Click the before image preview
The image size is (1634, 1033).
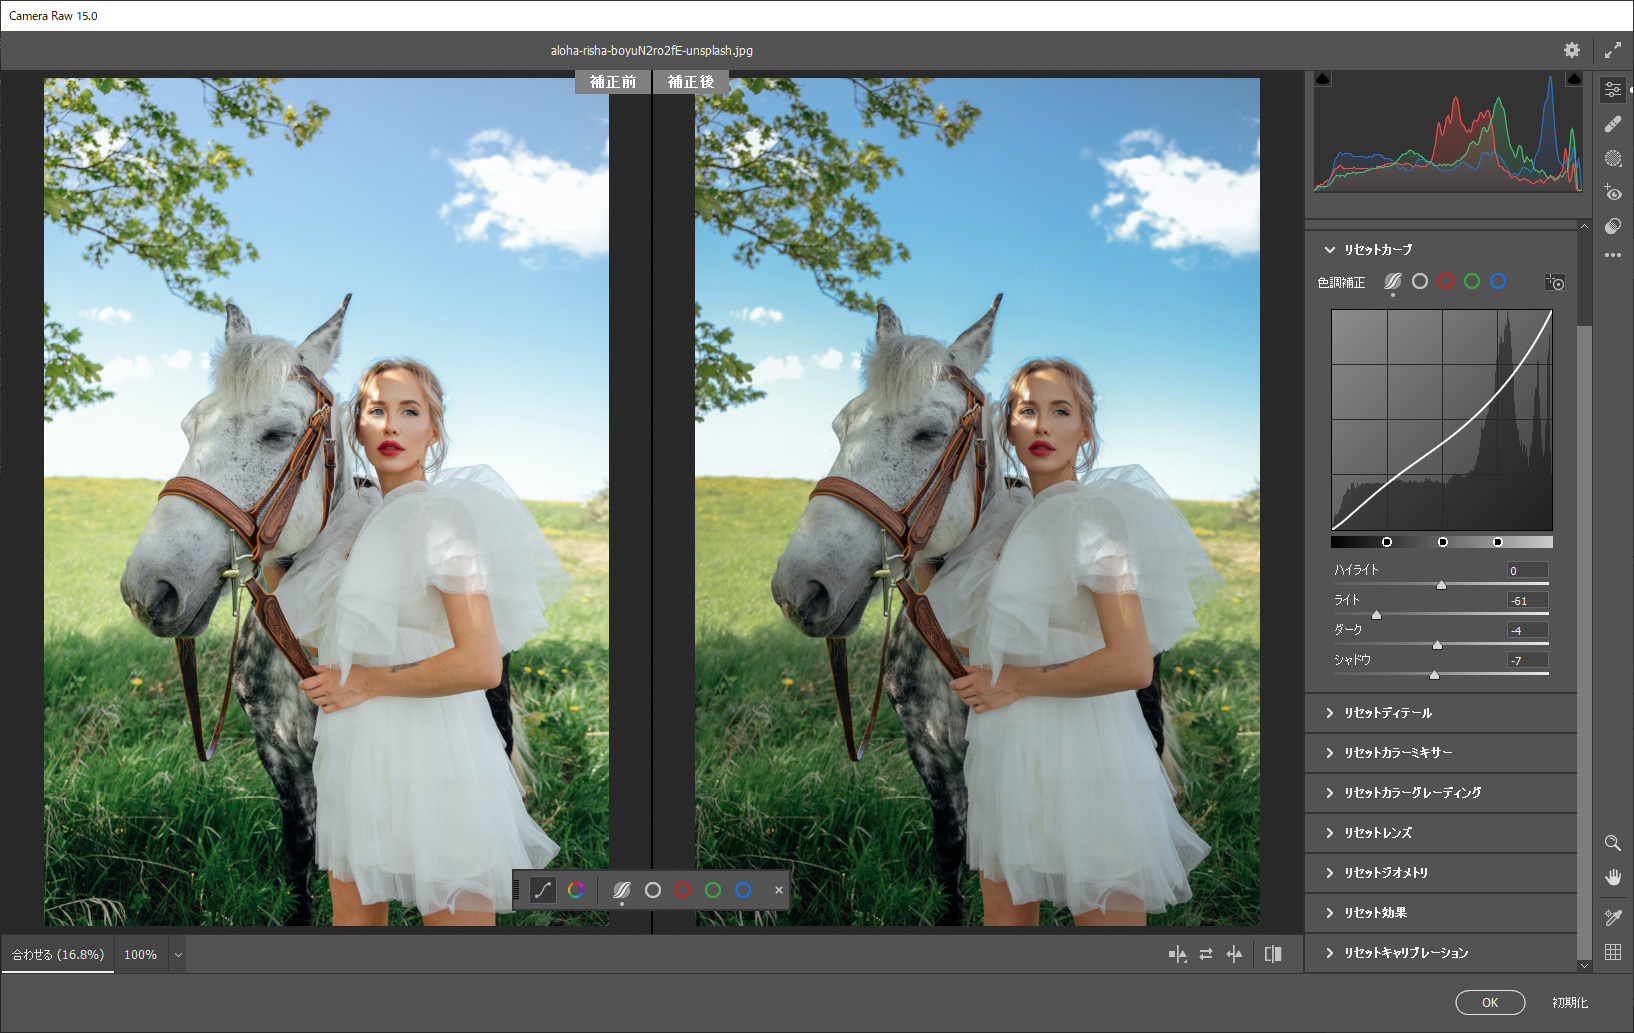click(x=326, y=502)
